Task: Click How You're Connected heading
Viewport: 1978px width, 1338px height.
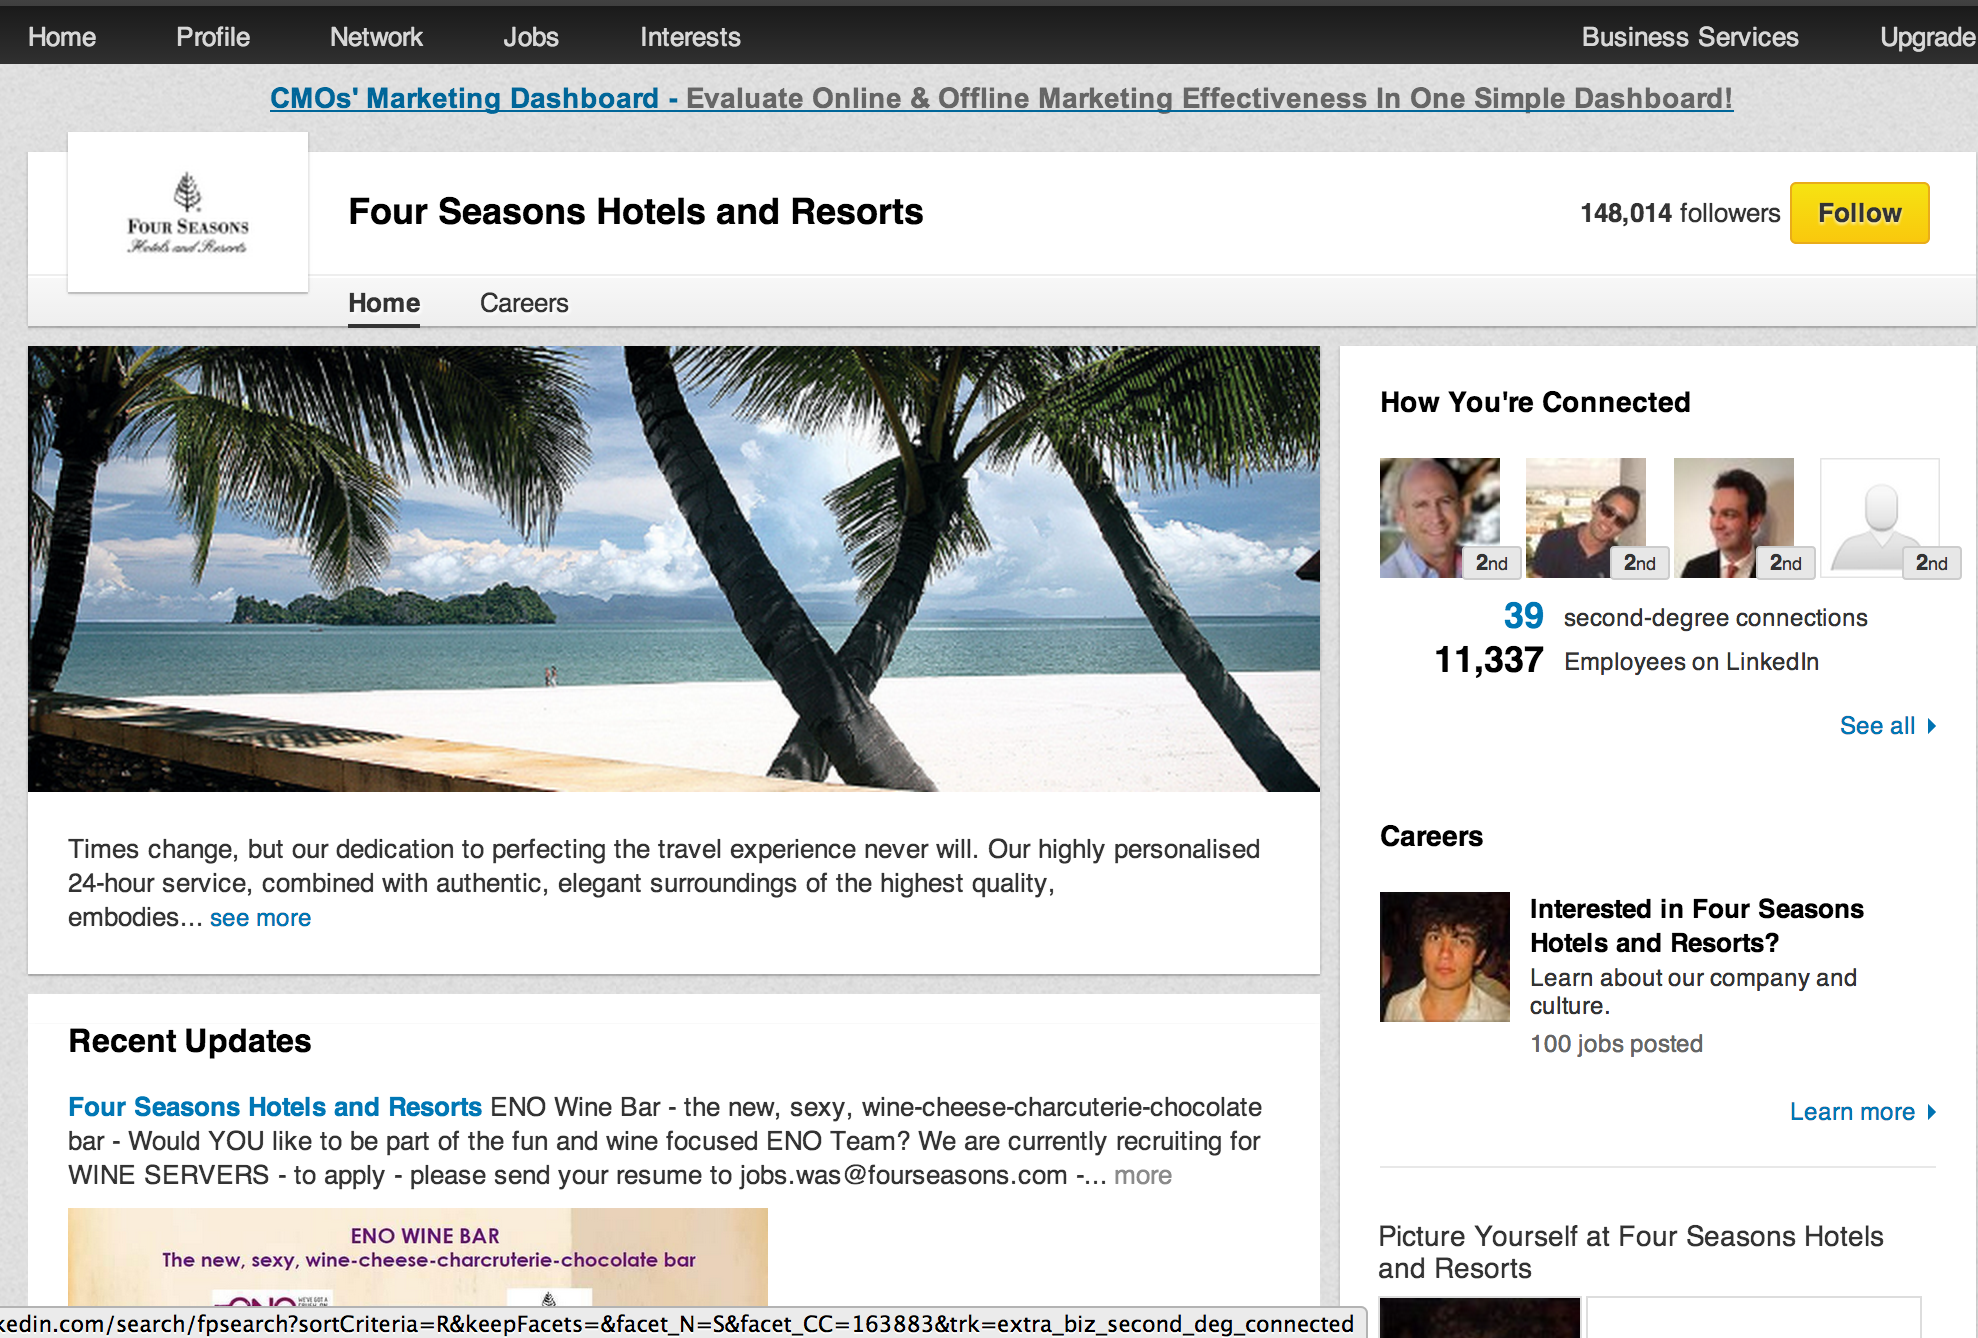Action: [1535, 402]
